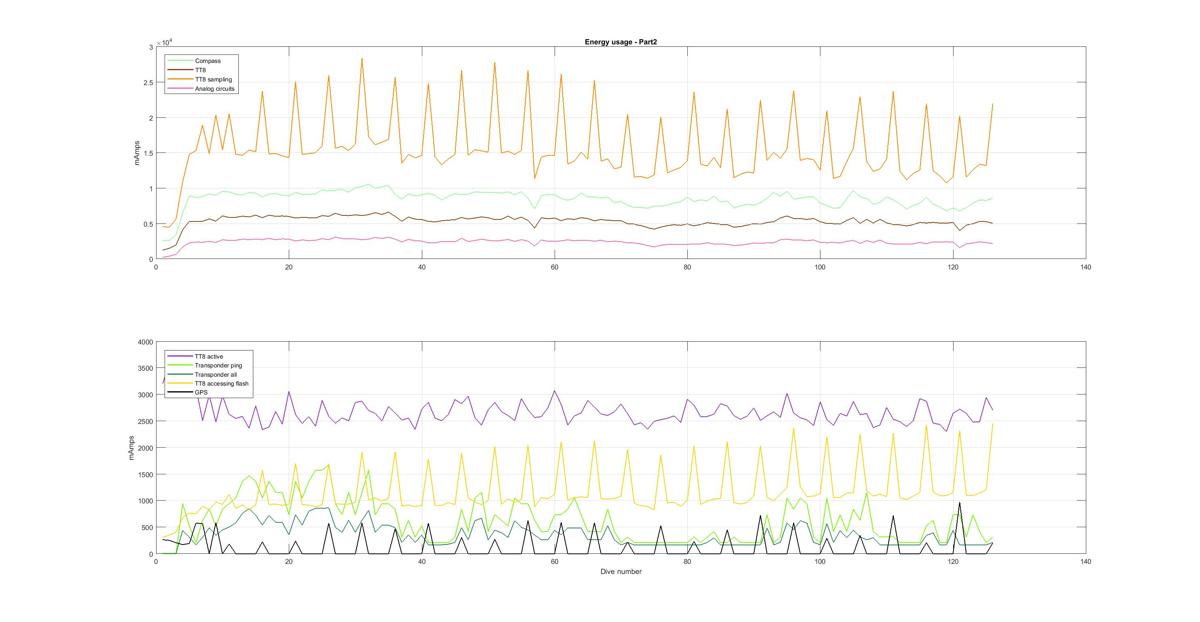Click the "60" x-axis tick on the Energy usage plot
Image resolution: width=1200 pixels, height=622 pixels.
click(x=555, y=268)
